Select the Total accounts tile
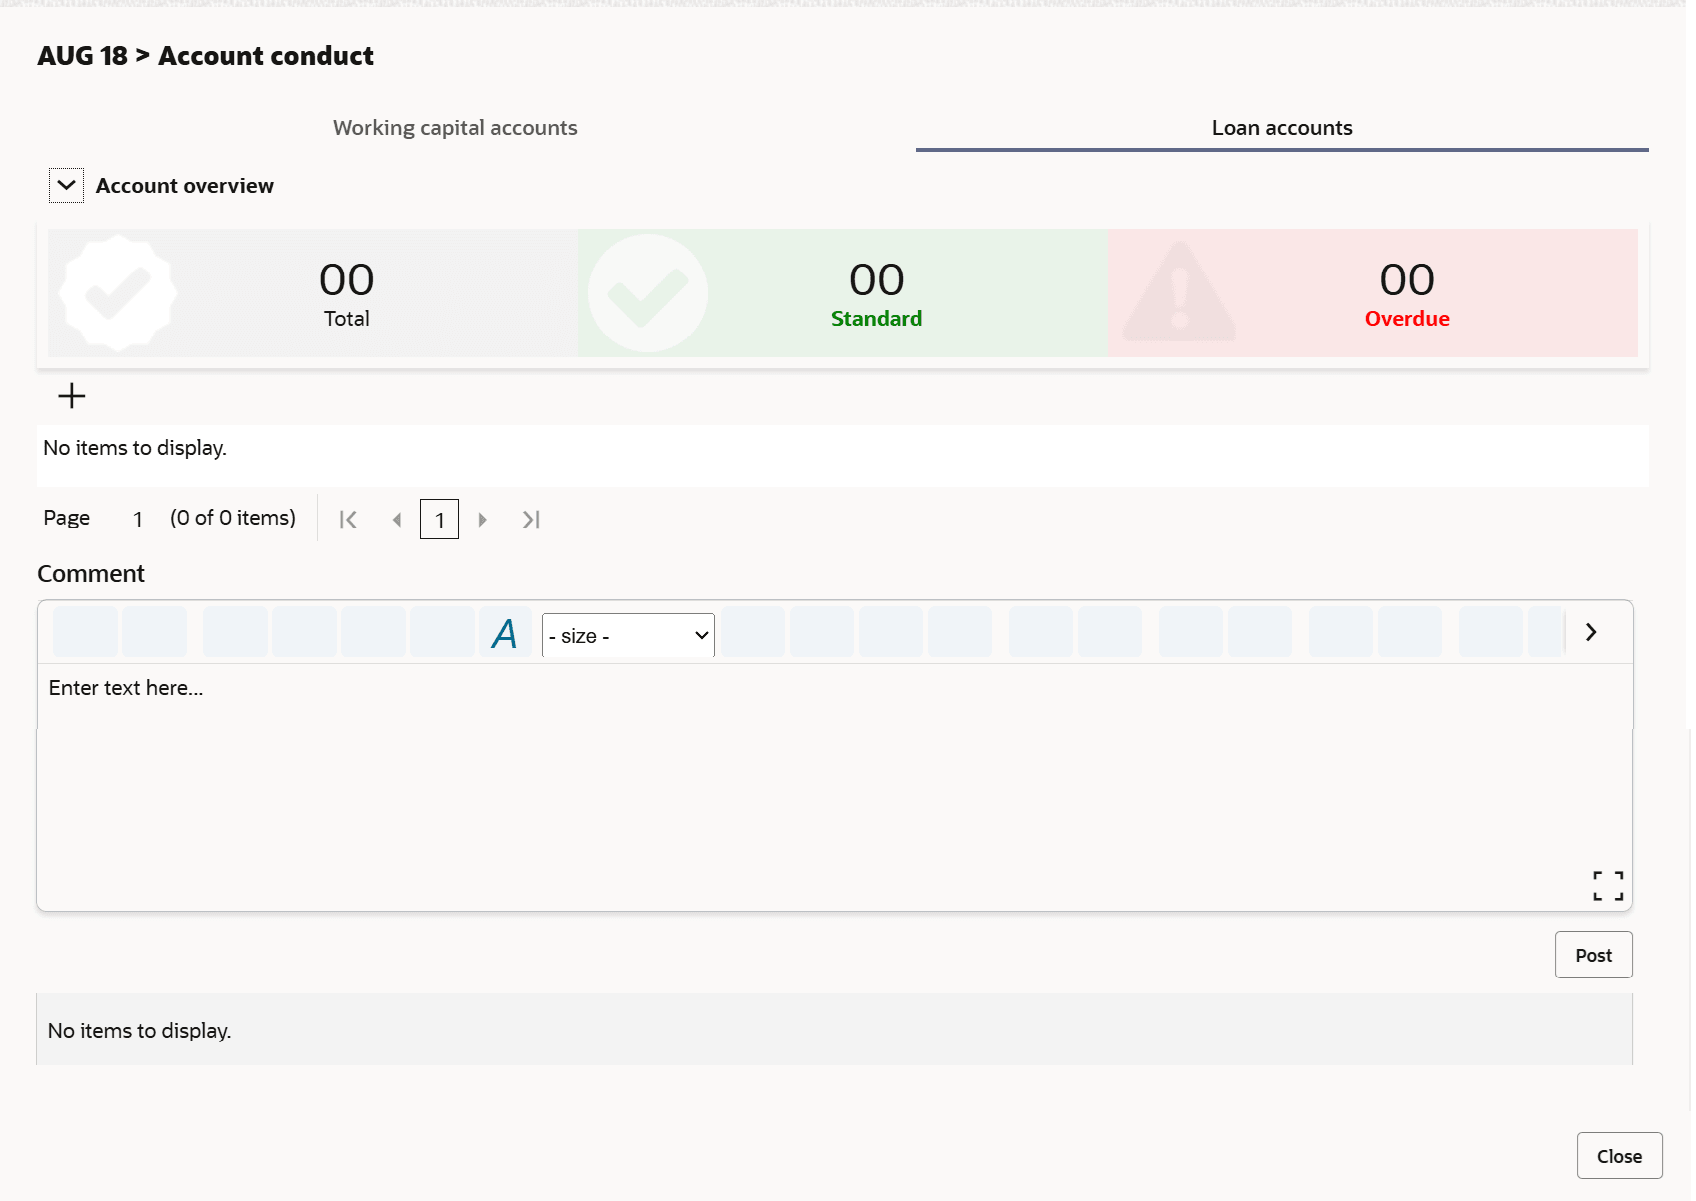The height and width of the screenshot is (1201, 1696). click(313, 293)
